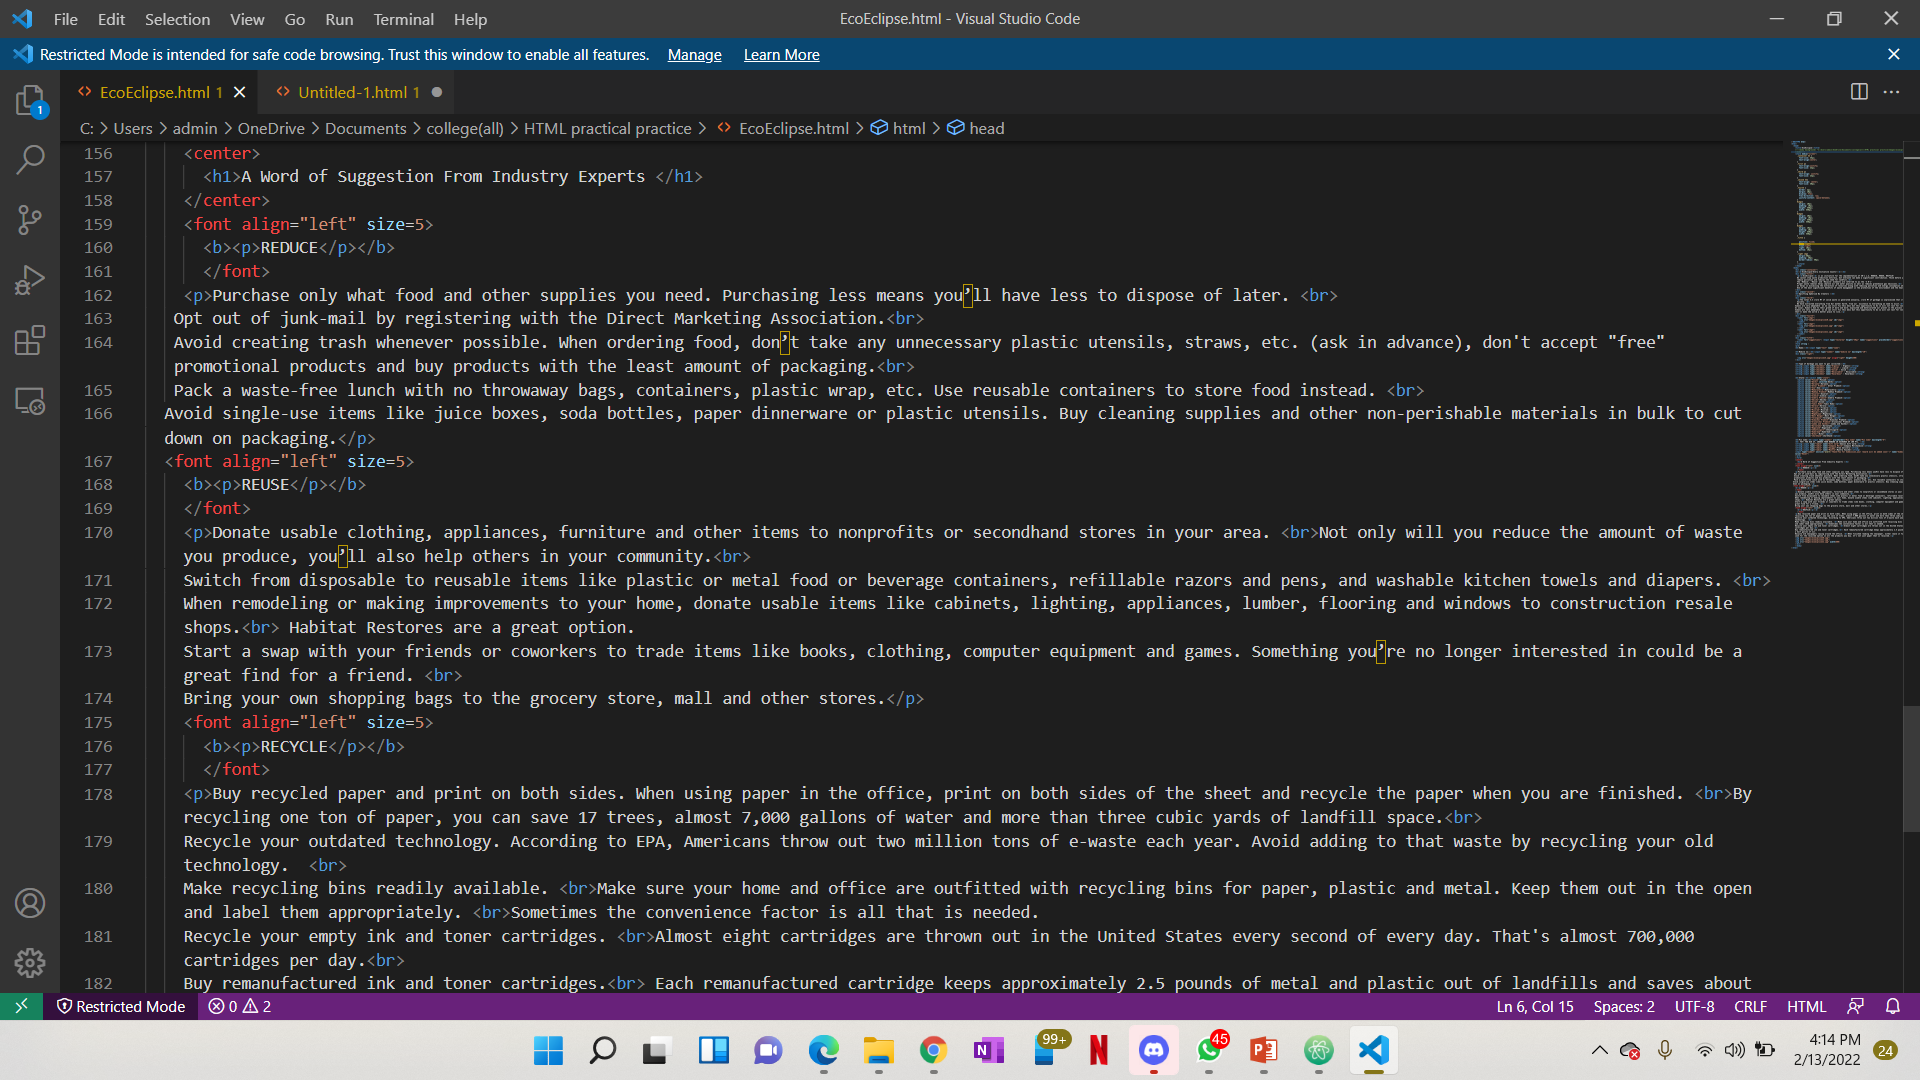Open the Remote Explorer view
1920x1080 pixels.
pyautogui.click(x=30, y=400)
